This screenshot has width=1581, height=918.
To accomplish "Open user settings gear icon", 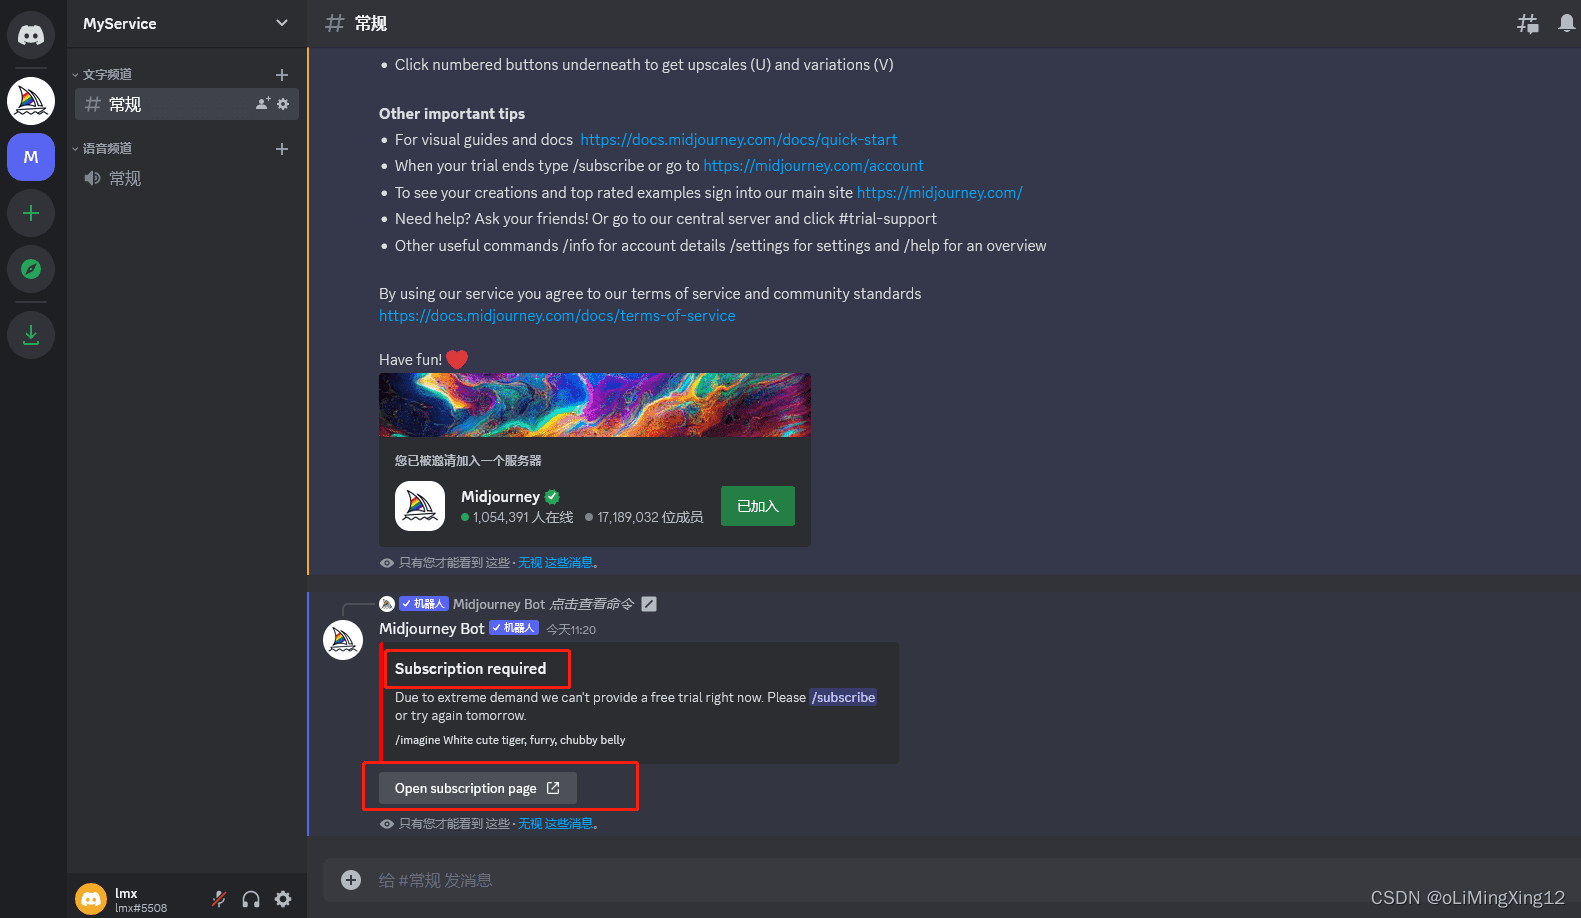I will pos(283,899).
